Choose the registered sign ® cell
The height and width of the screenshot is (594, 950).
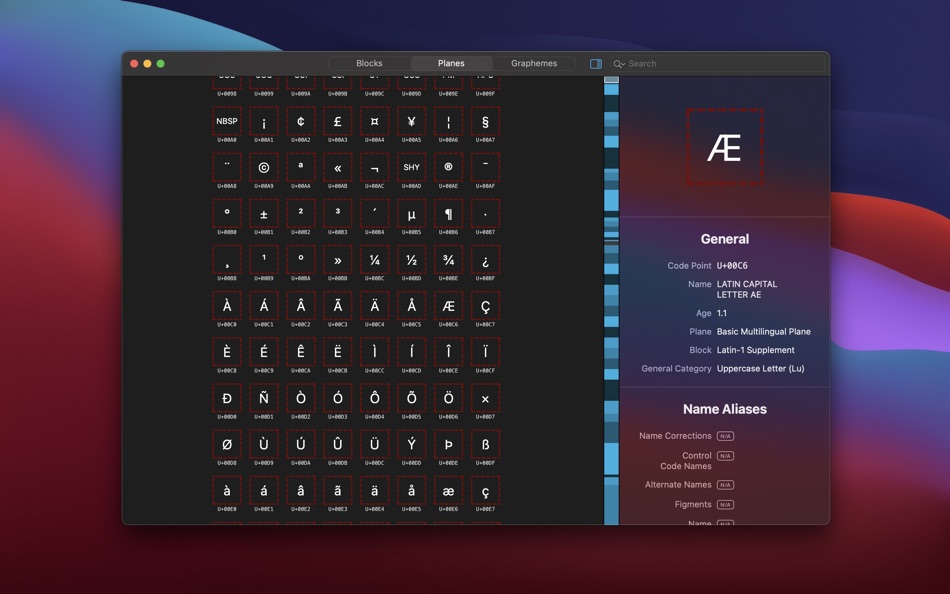tap(448, 167)
